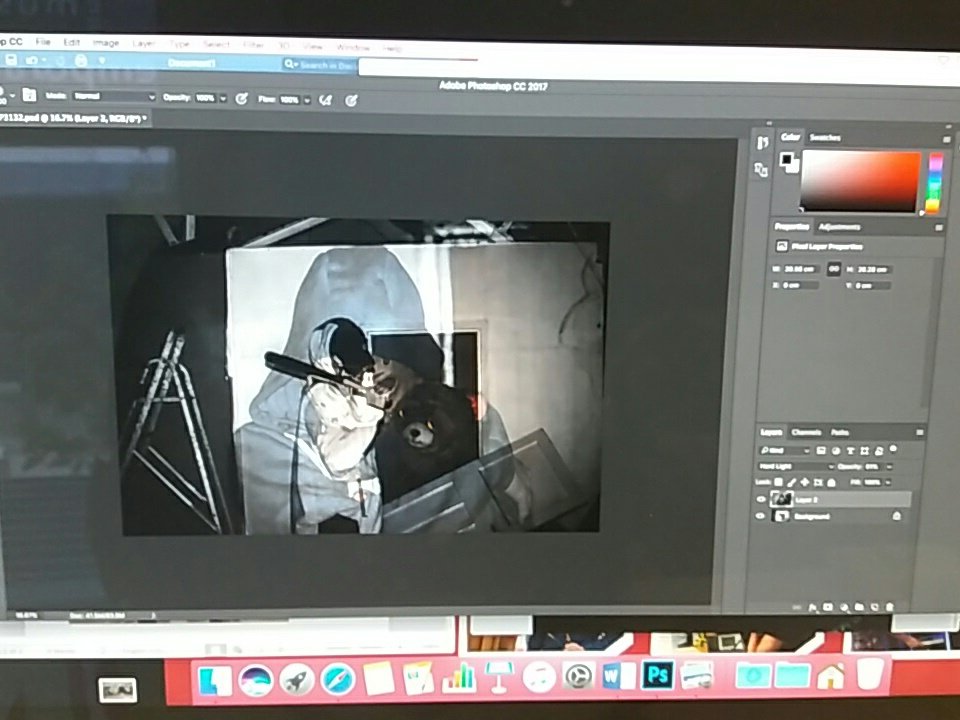Expand the layer Fill dropdown arrow
The height and width of the screenshot is (720, 960).
(887, 482)
